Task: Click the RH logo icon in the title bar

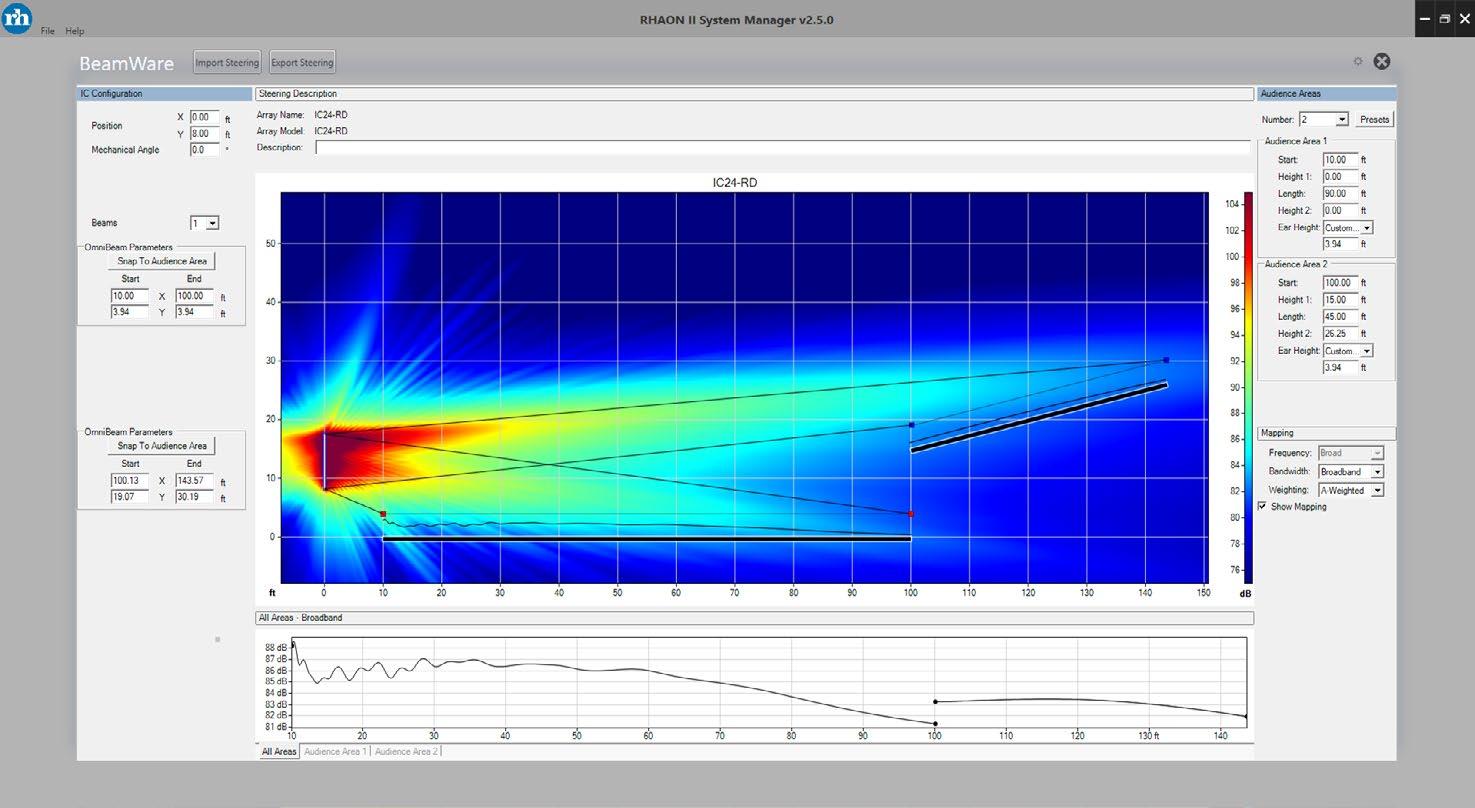Action: (17, 18)
